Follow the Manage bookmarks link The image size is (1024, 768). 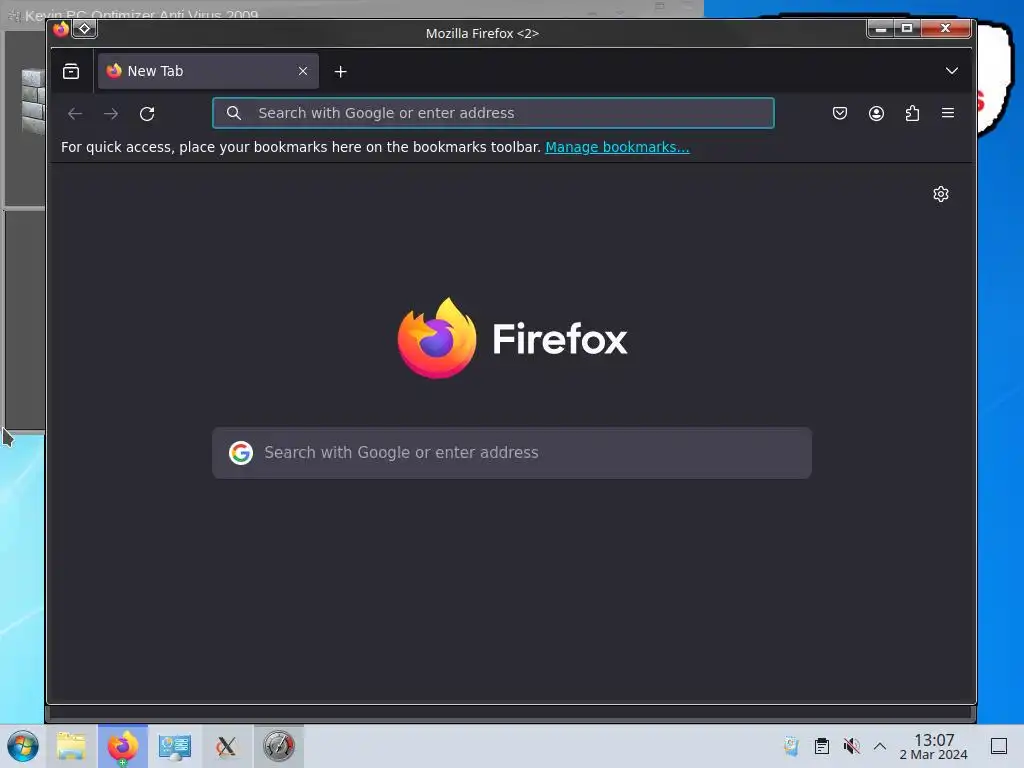click(x=617, y=147)
